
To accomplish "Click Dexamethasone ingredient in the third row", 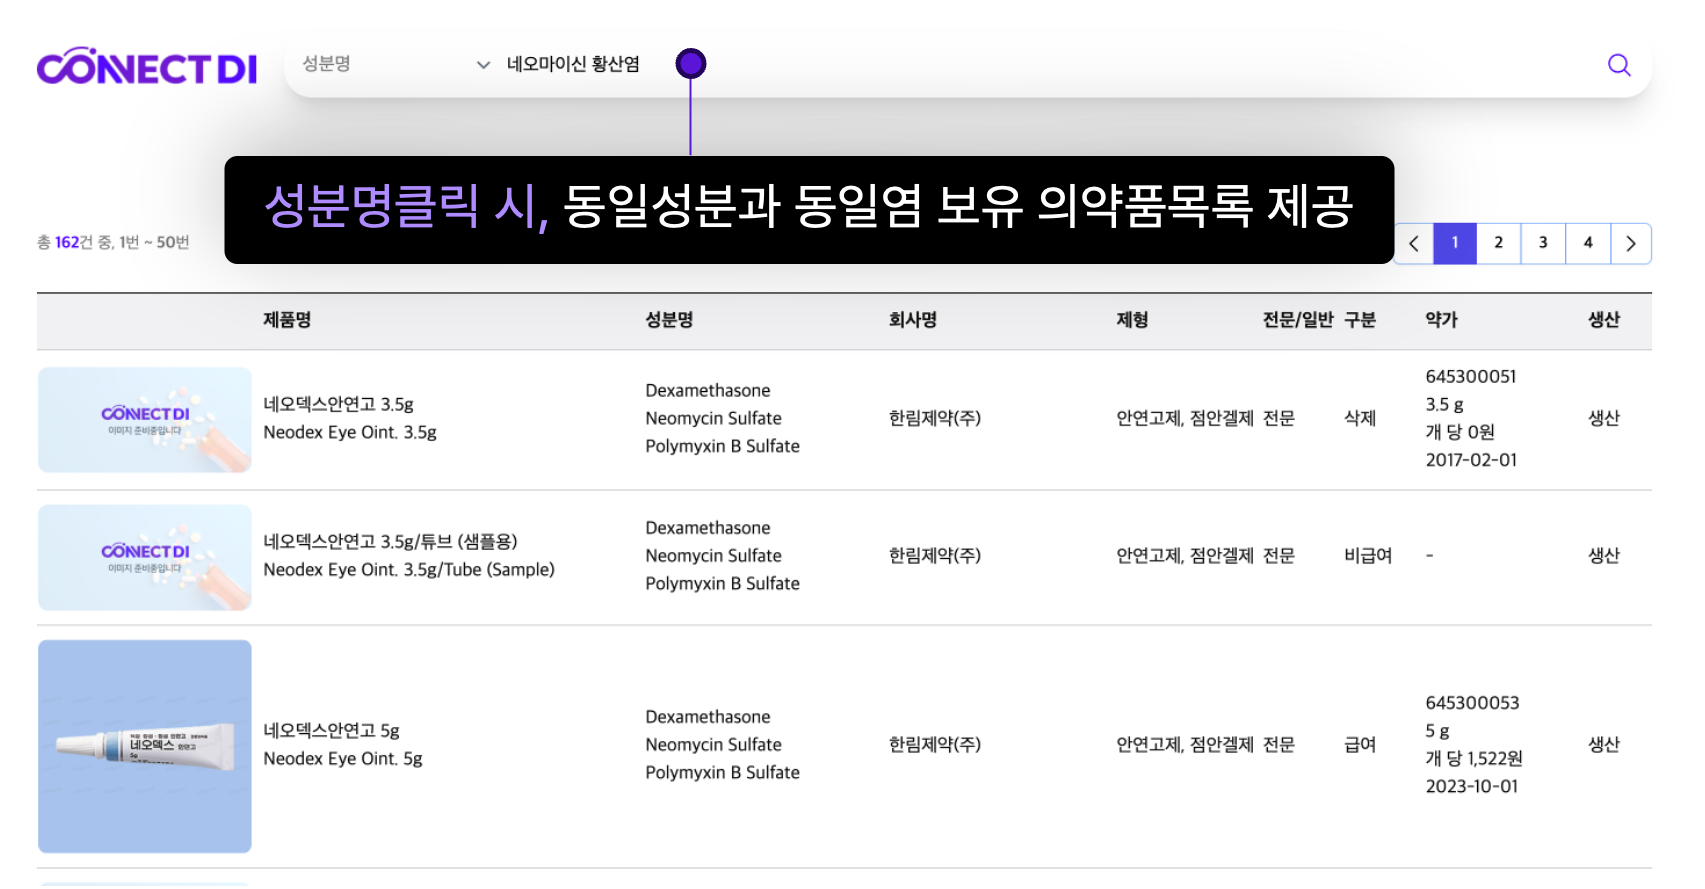I will tap(707, 717).
